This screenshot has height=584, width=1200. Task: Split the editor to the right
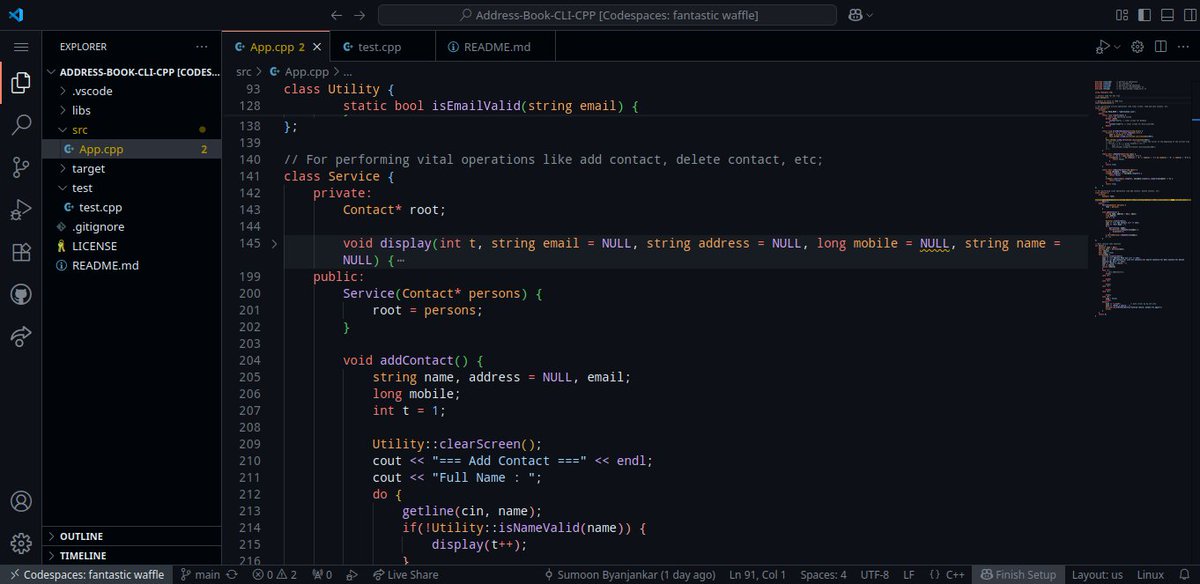click(1161, 46)
